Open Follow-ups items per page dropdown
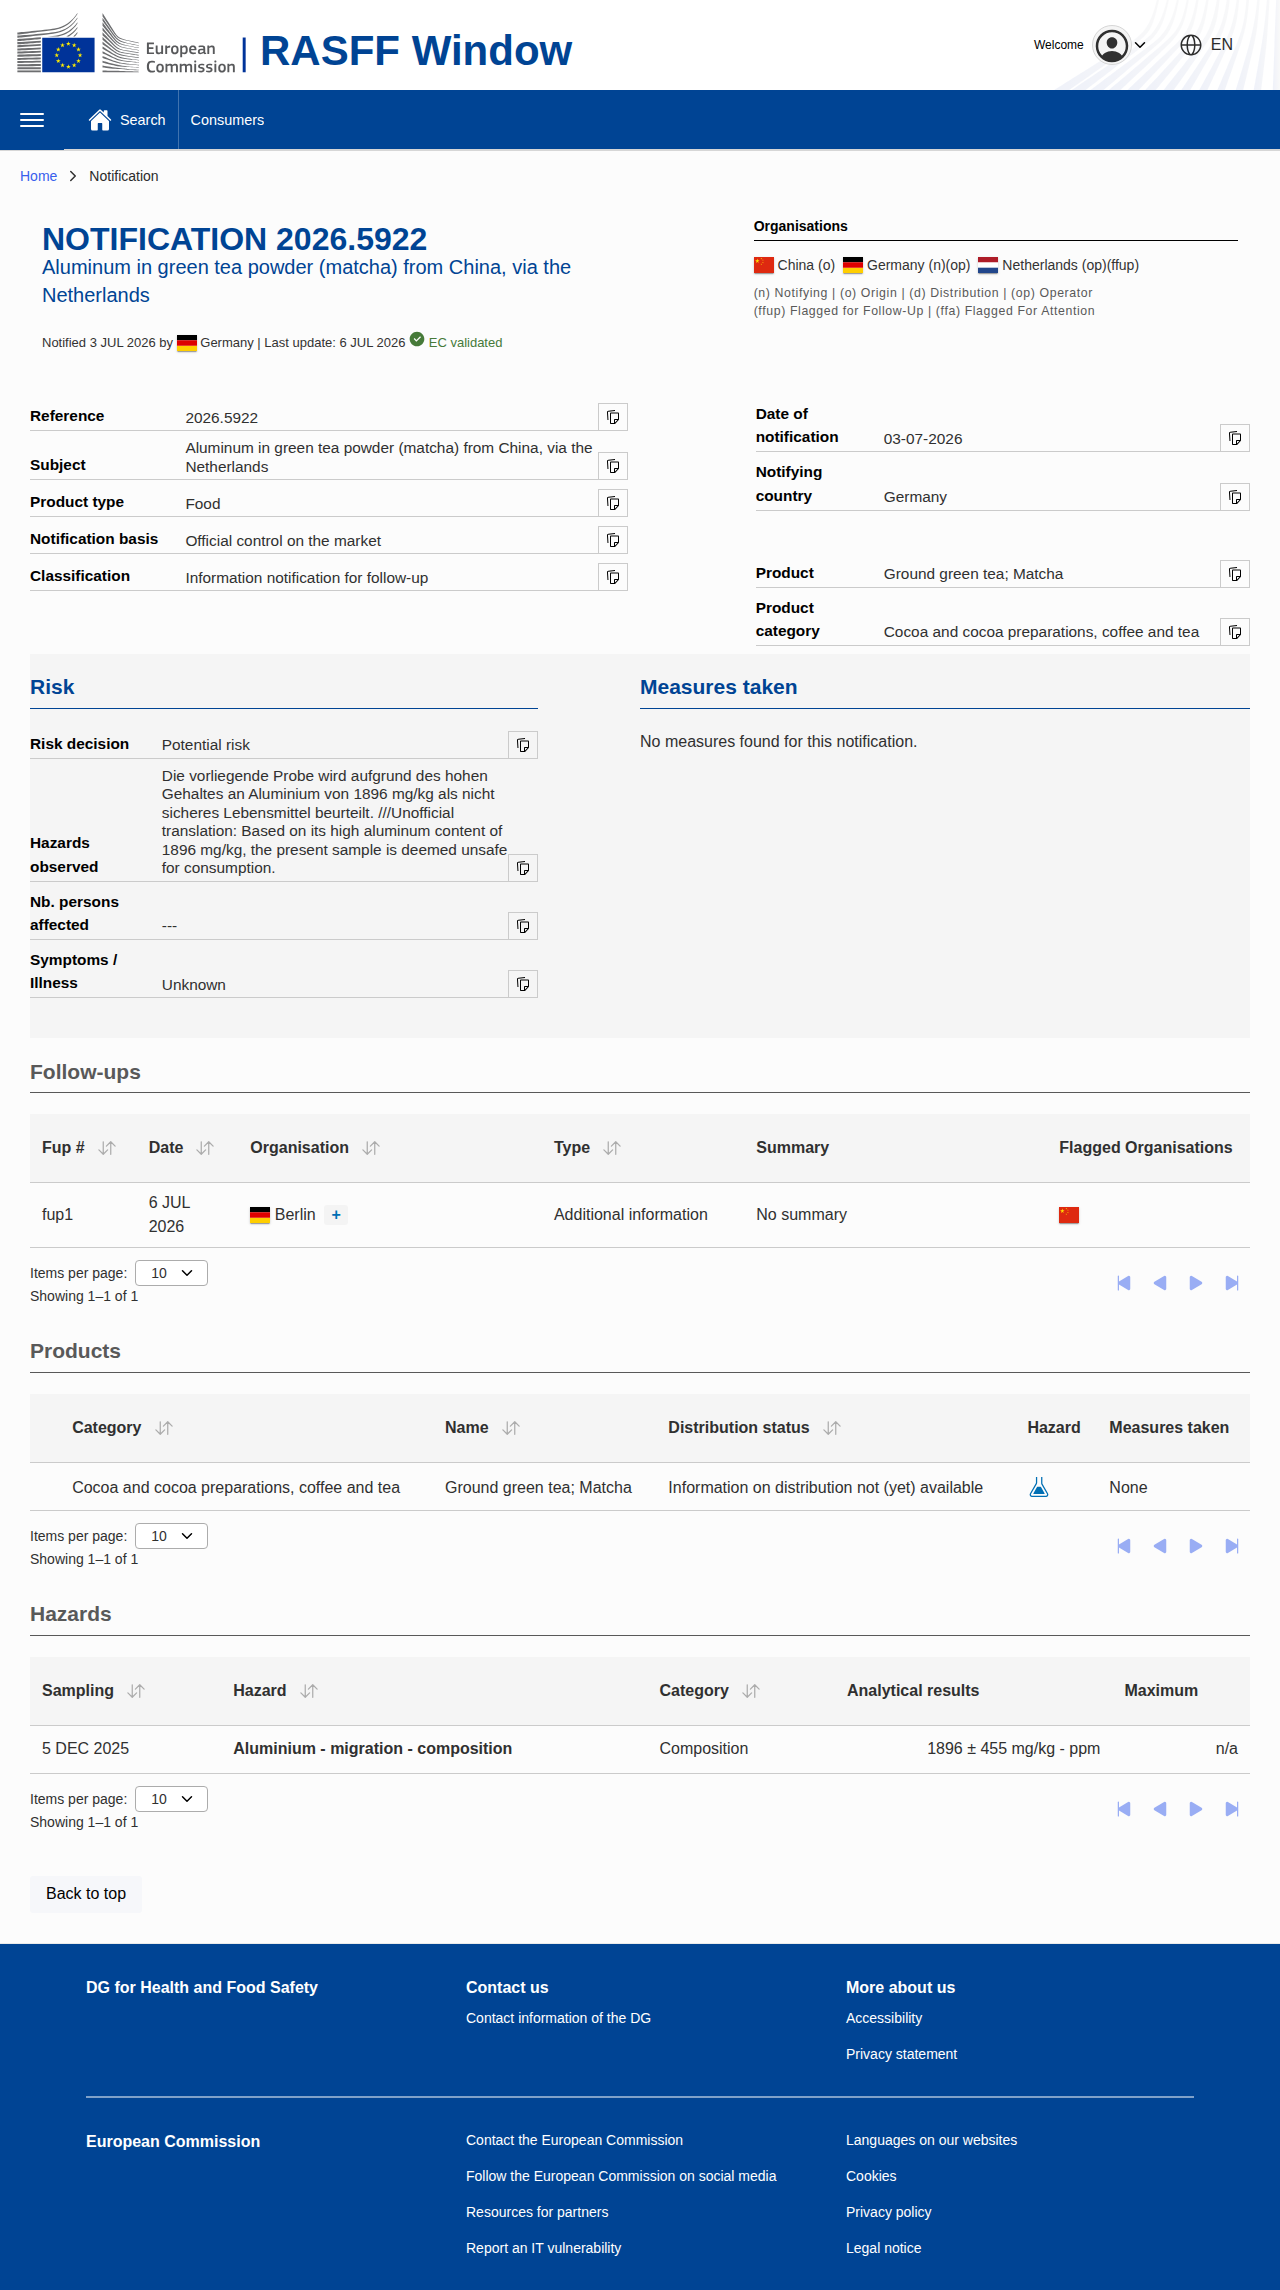Viewport: 1280px width, 2290px height. [171, 1273]
